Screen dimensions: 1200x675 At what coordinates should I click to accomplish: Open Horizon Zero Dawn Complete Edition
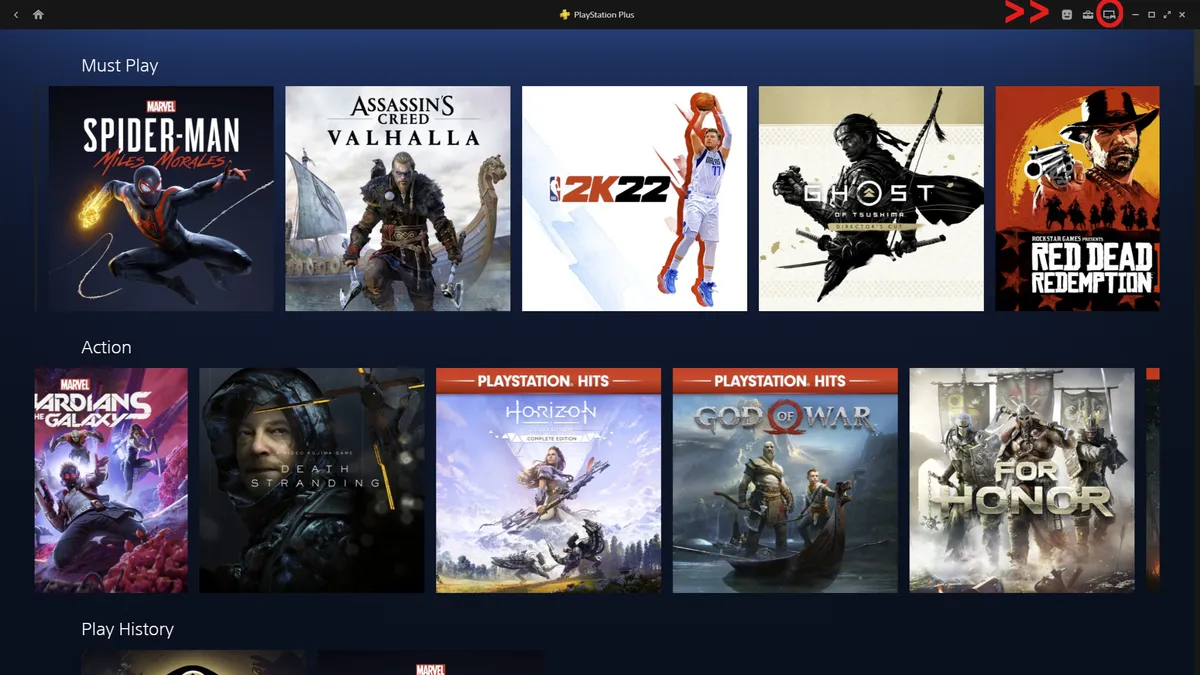click(x=548, y=480)
